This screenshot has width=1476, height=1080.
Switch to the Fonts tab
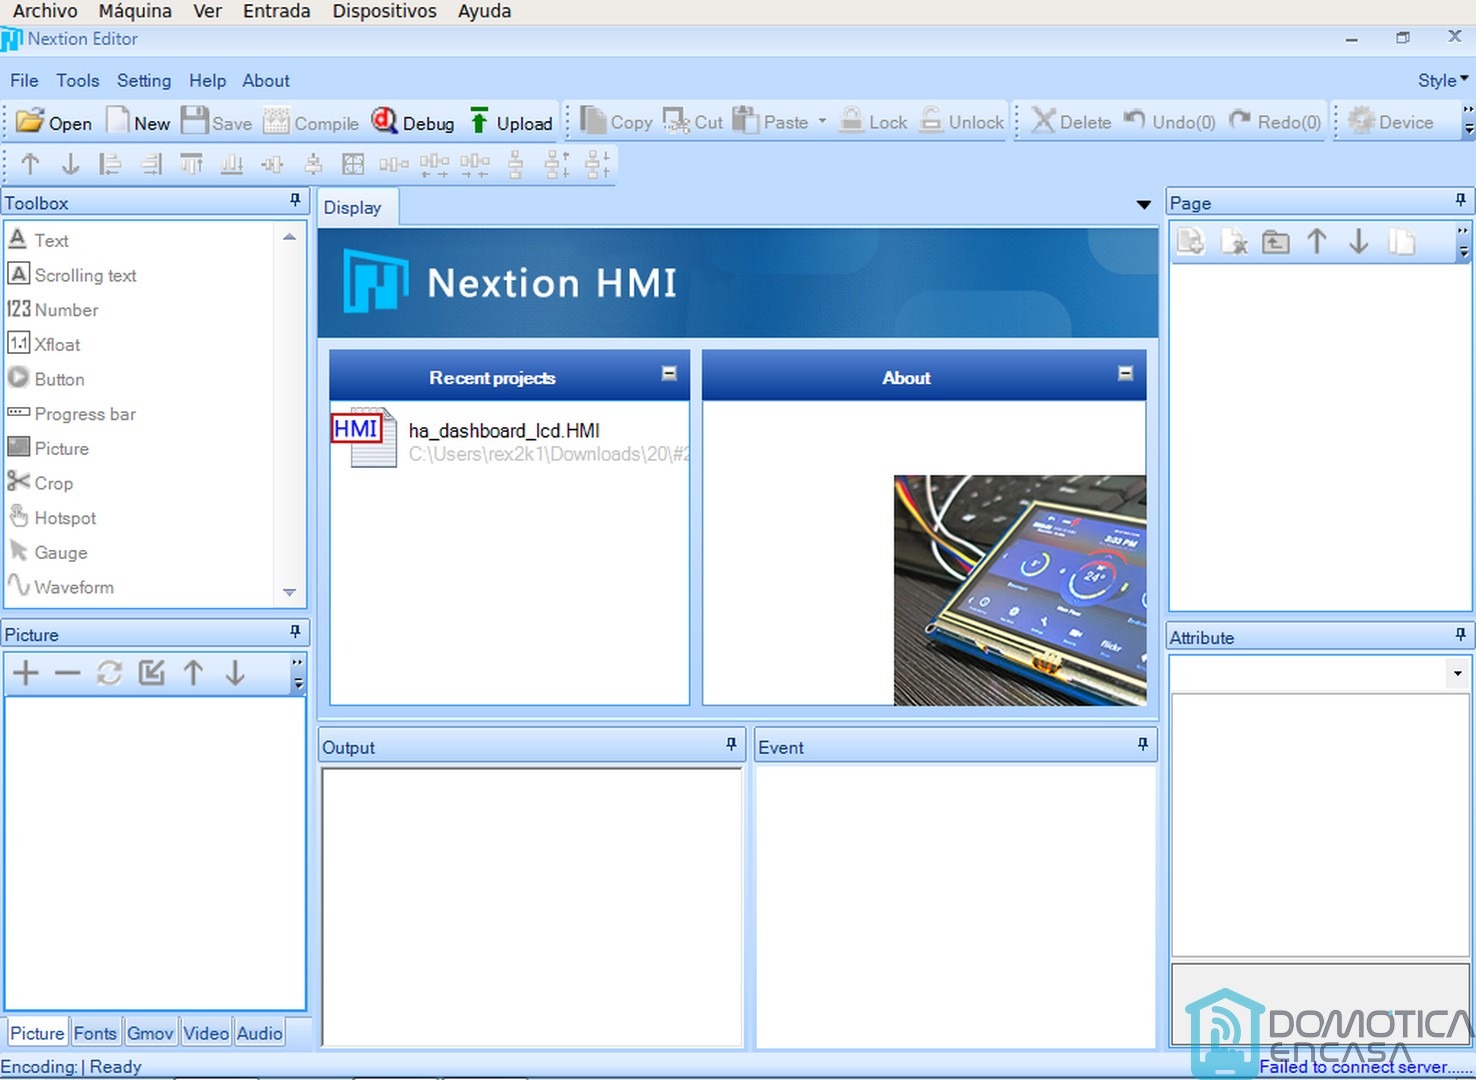coord(95,1032)
